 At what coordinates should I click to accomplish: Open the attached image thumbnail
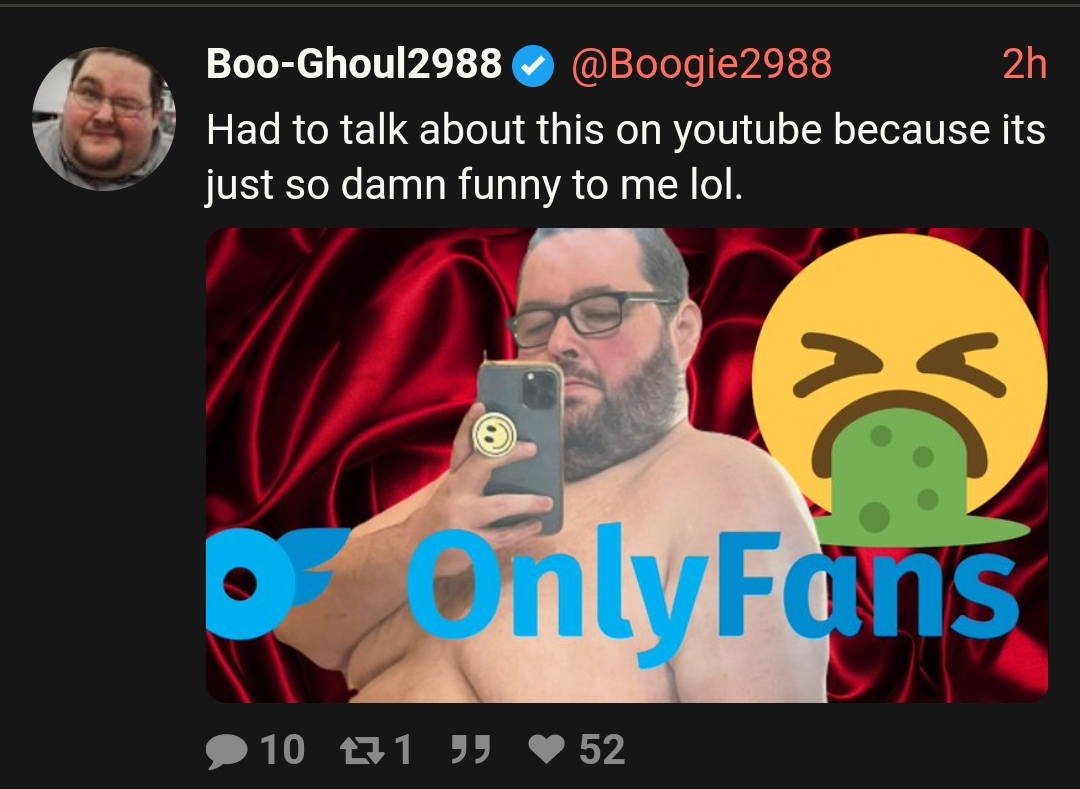pos(627,465)
